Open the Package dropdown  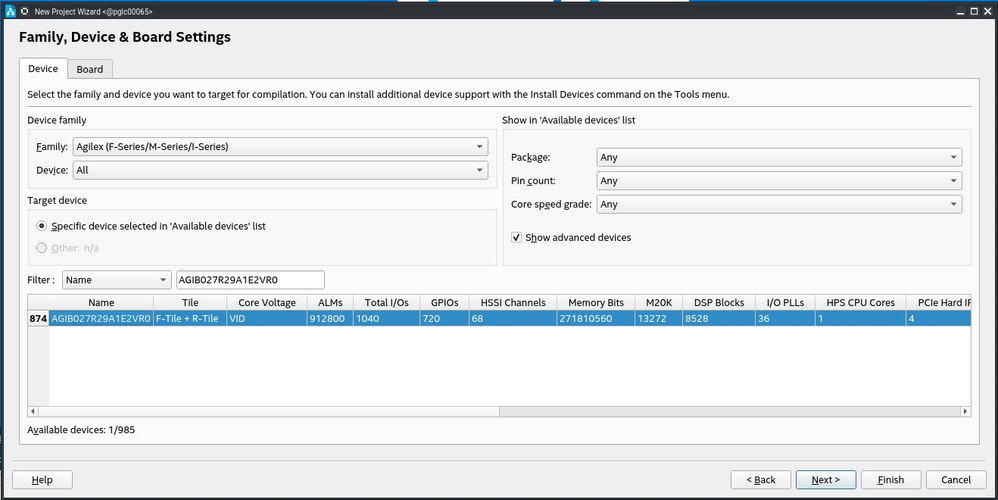coord(779,157)
